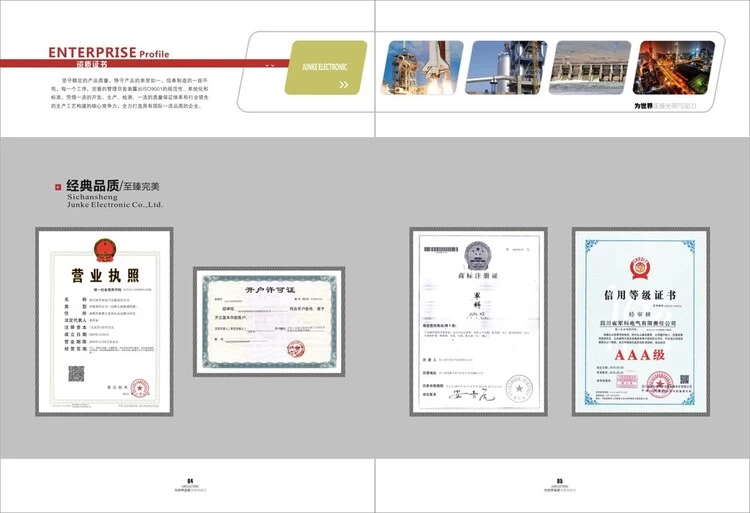
Task: Click the emblem atop the trademark registration certificate
Action: tap(476, 255)
